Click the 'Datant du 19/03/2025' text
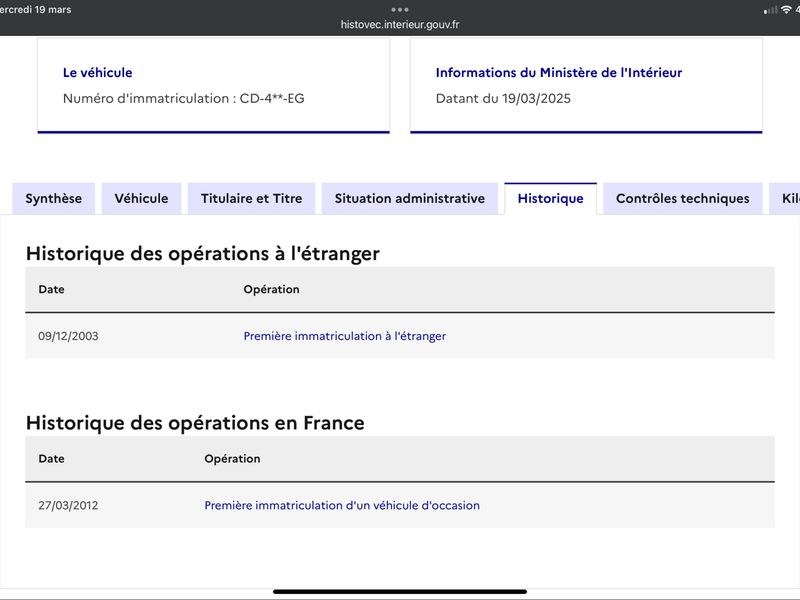 [503, 98]
